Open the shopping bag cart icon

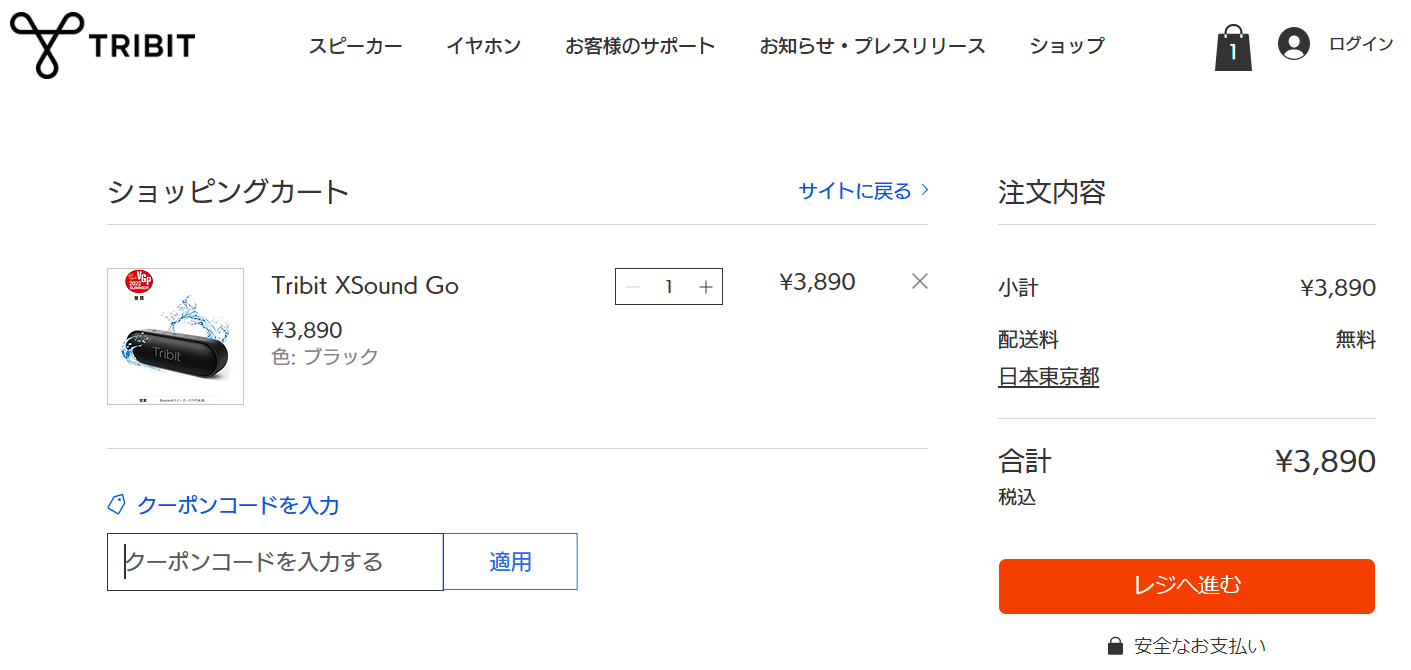pyautogui.click(x=1233, y=48)
